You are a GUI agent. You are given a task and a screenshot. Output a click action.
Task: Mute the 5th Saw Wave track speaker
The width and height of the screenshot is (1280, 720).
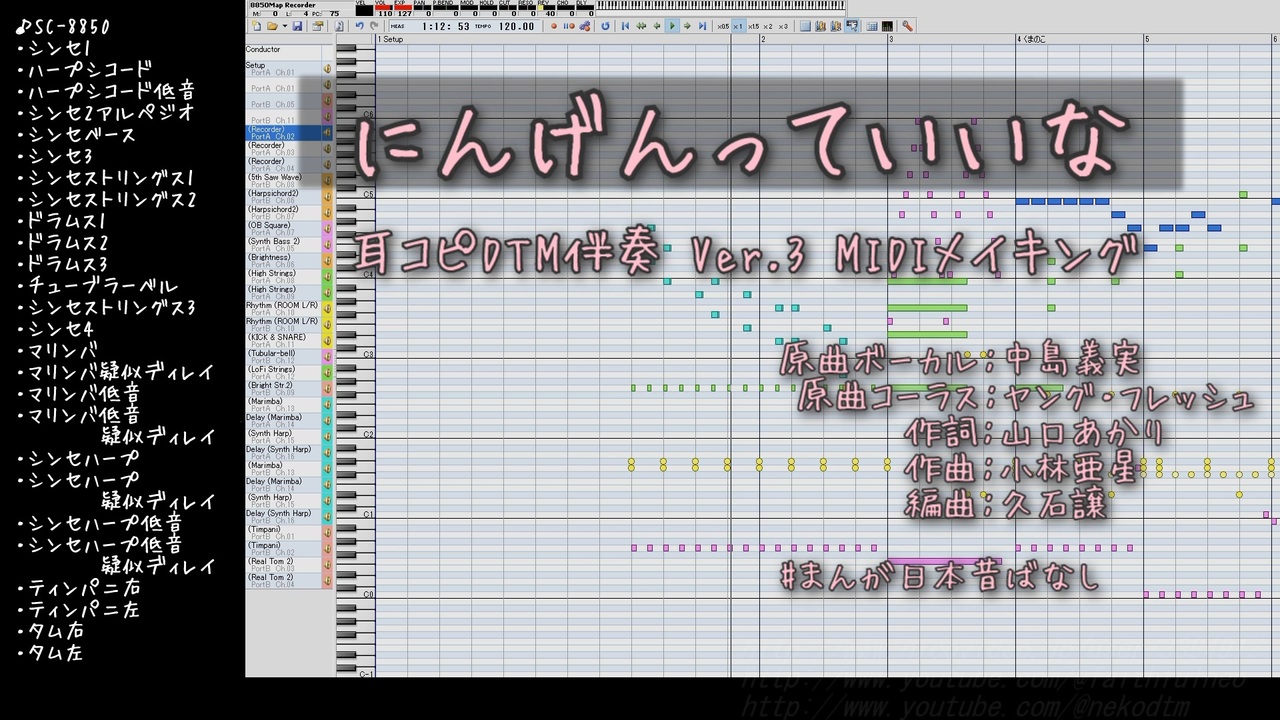click(x=327, y=180)
